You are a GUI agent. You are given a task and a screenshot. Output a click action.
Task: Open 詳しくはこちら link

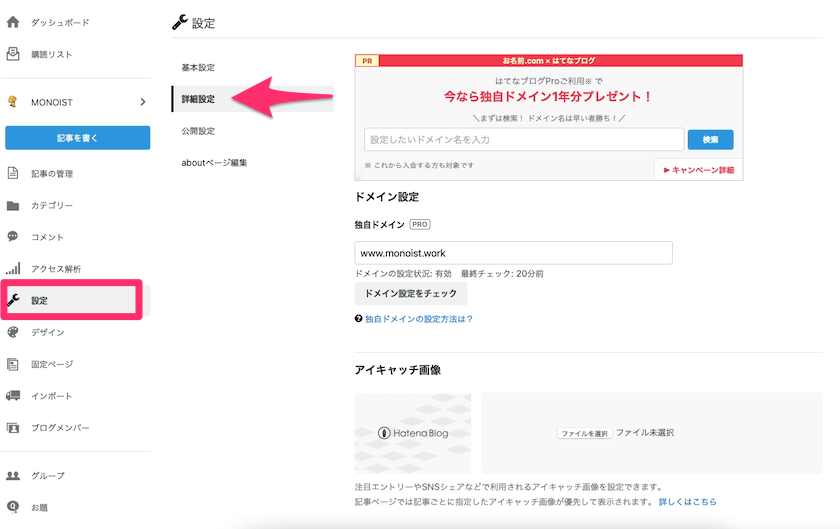687,502
